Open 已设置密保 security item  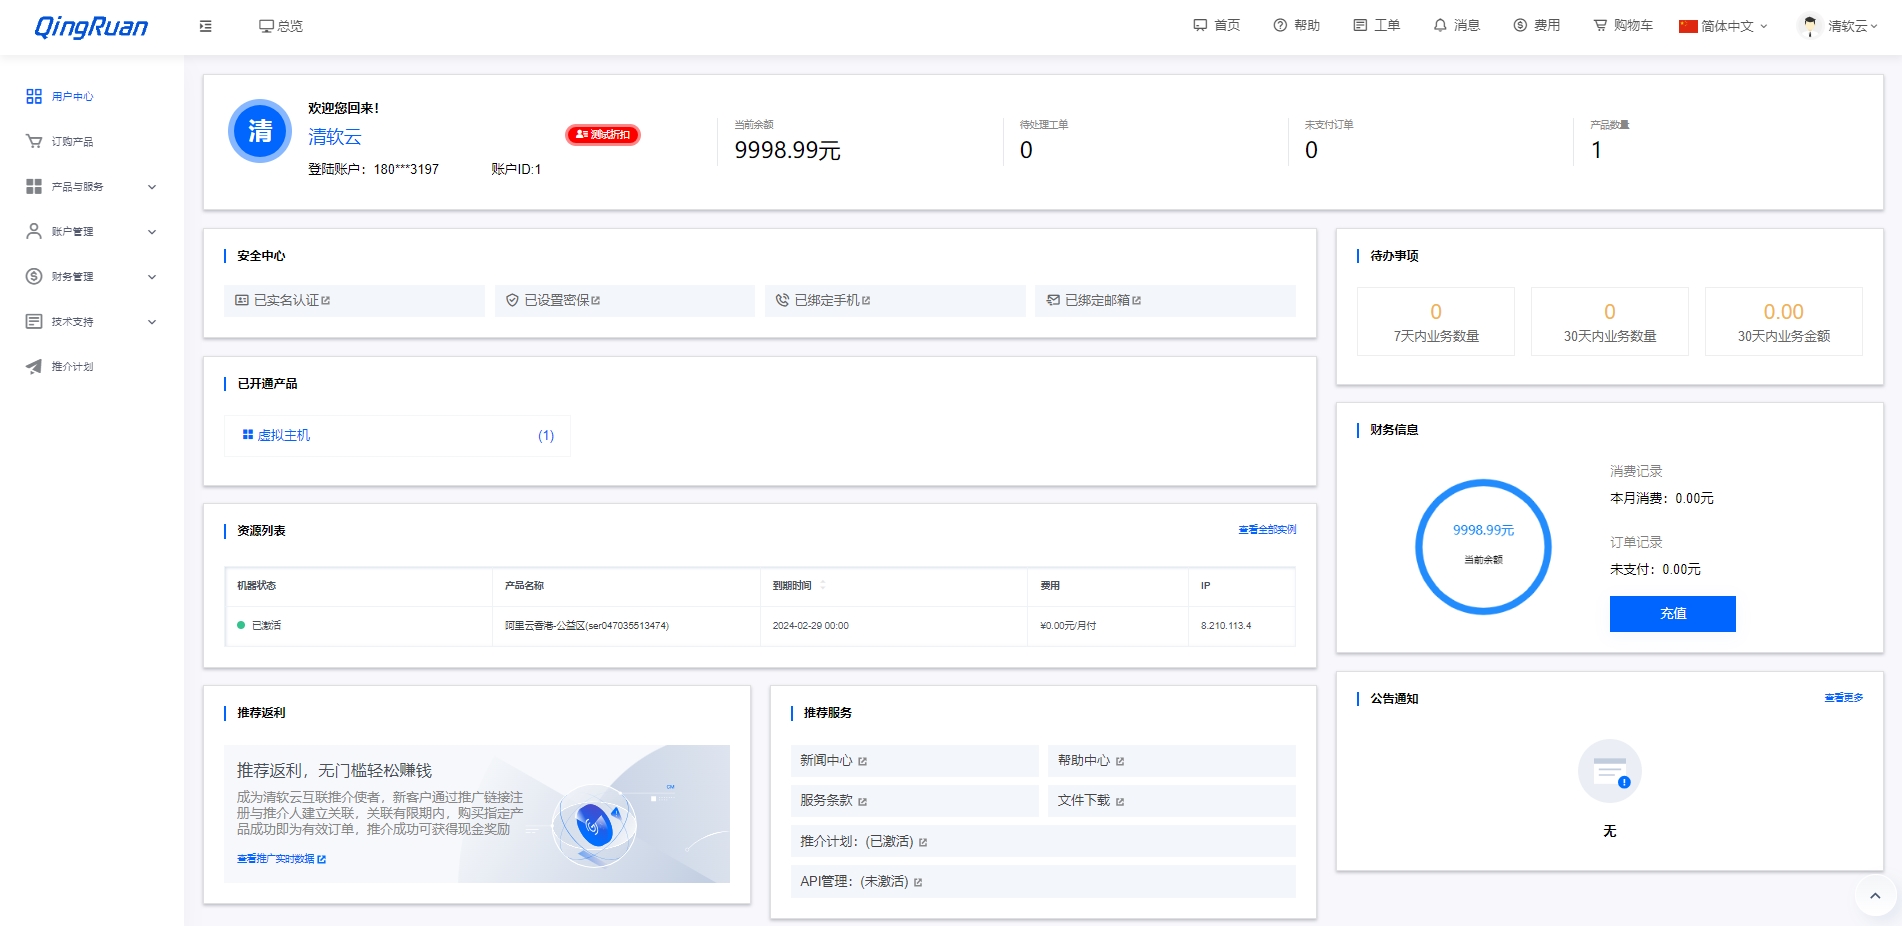[x=625, y=300]
